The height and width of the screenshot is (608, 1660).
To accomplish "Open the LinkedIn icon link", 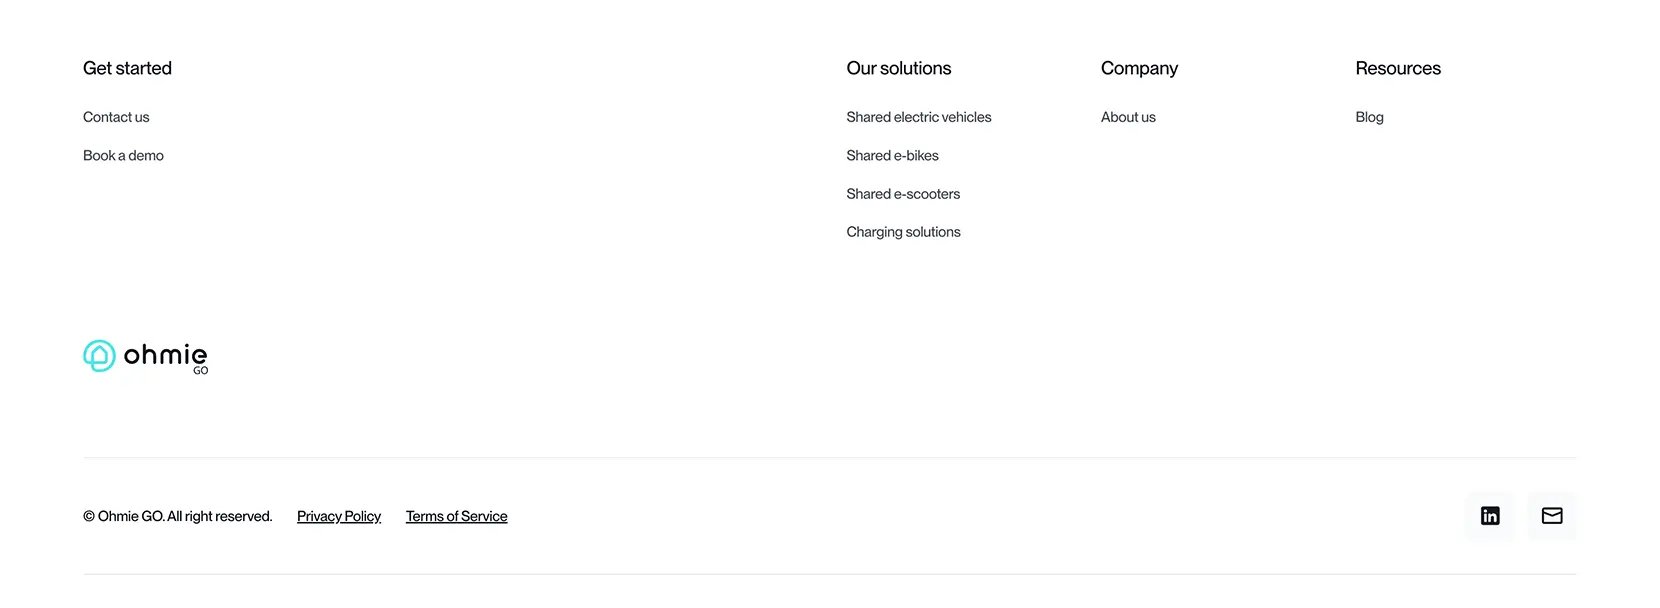I will pyautogui.click(x=1490, y=516).
